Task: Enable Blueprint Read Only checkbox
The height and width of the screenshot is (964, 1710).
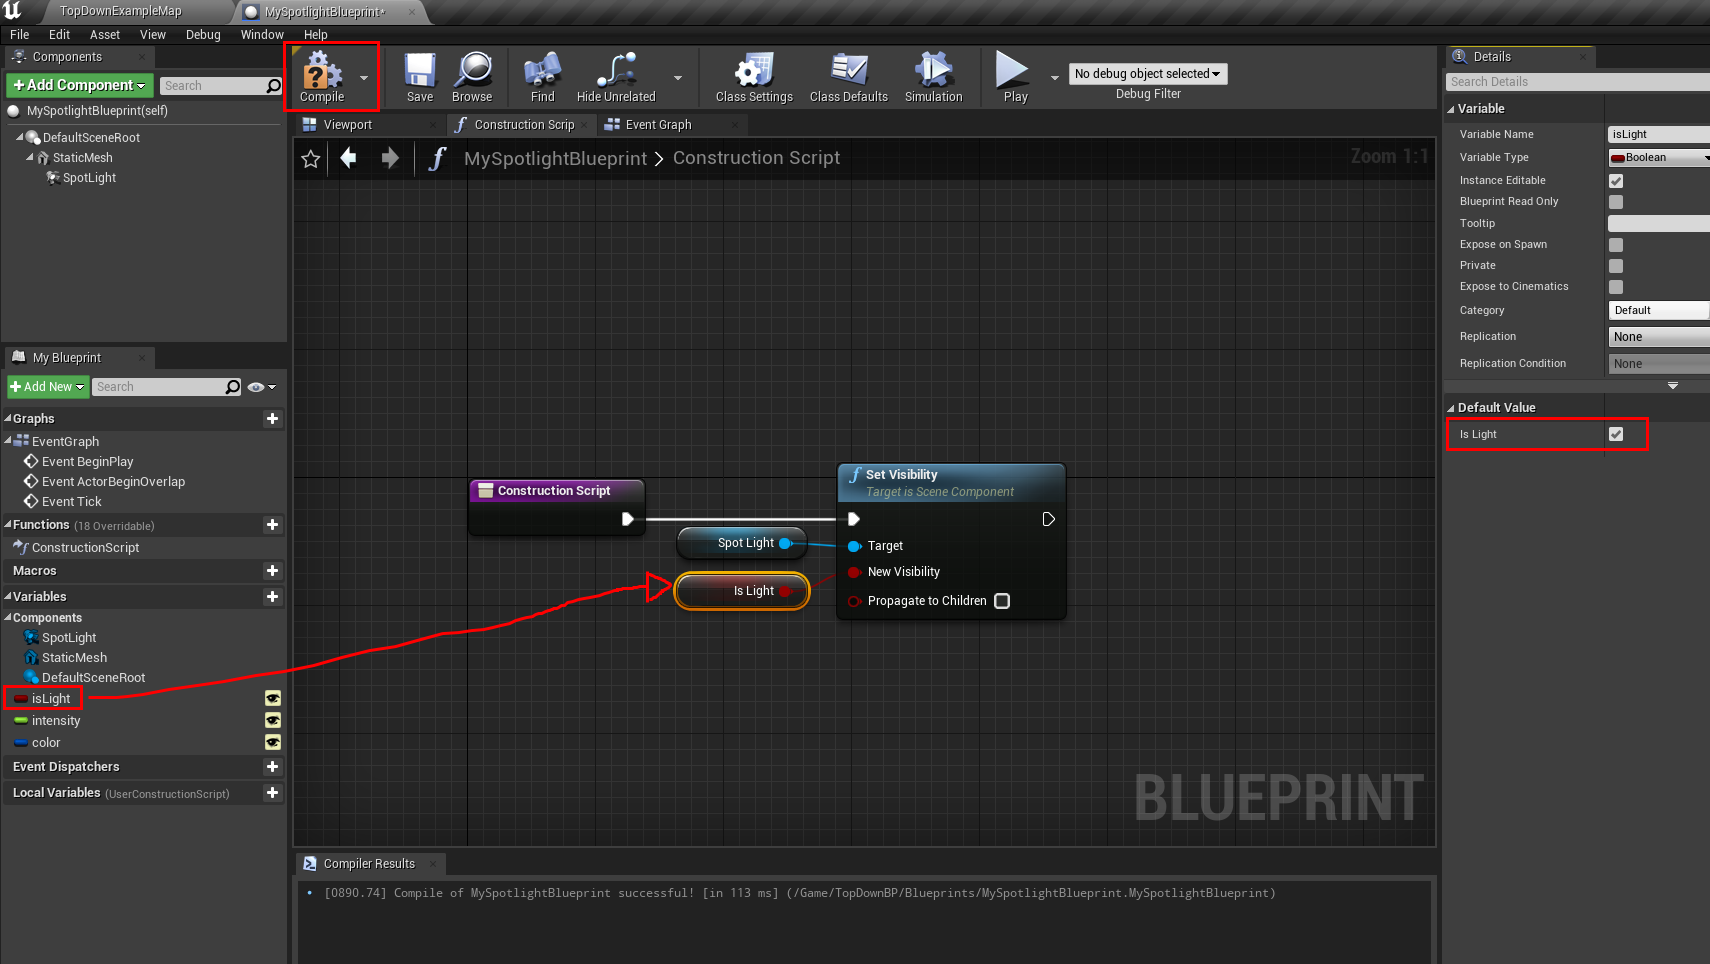Action: [x=1616, y=202]
